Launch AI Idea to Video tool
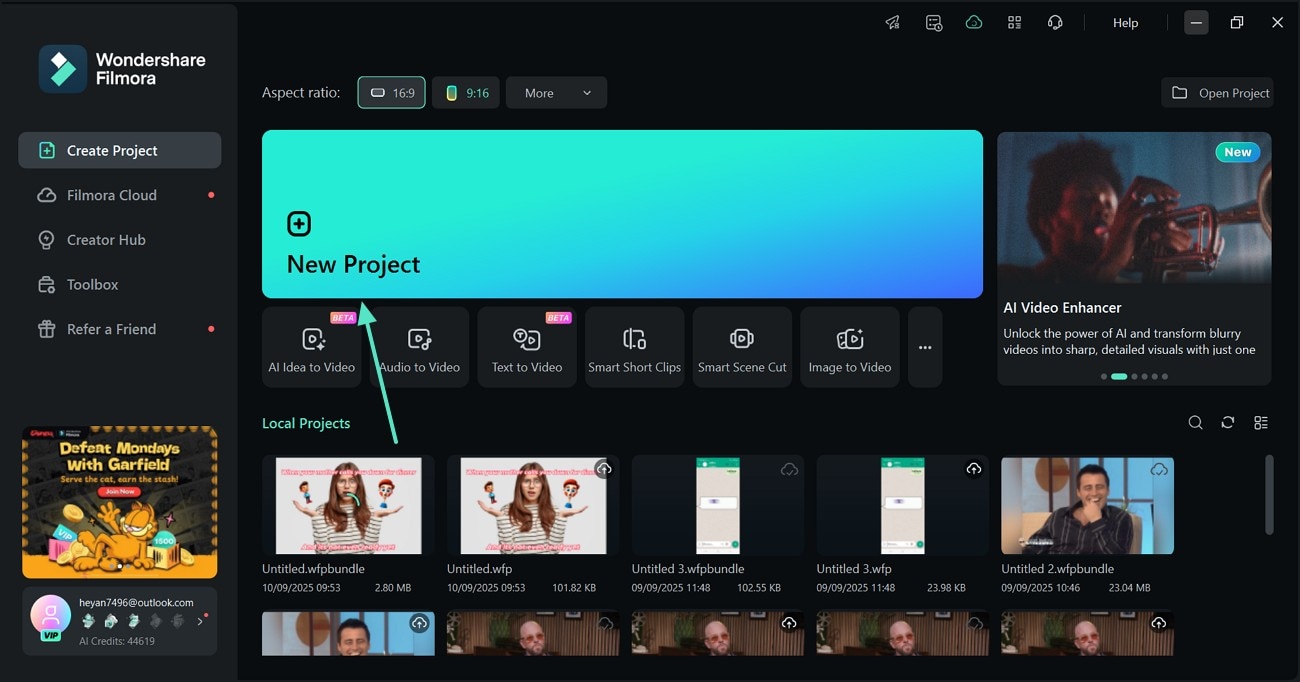This screenshot has height=682, width=1300. click(x=312, y=347)
